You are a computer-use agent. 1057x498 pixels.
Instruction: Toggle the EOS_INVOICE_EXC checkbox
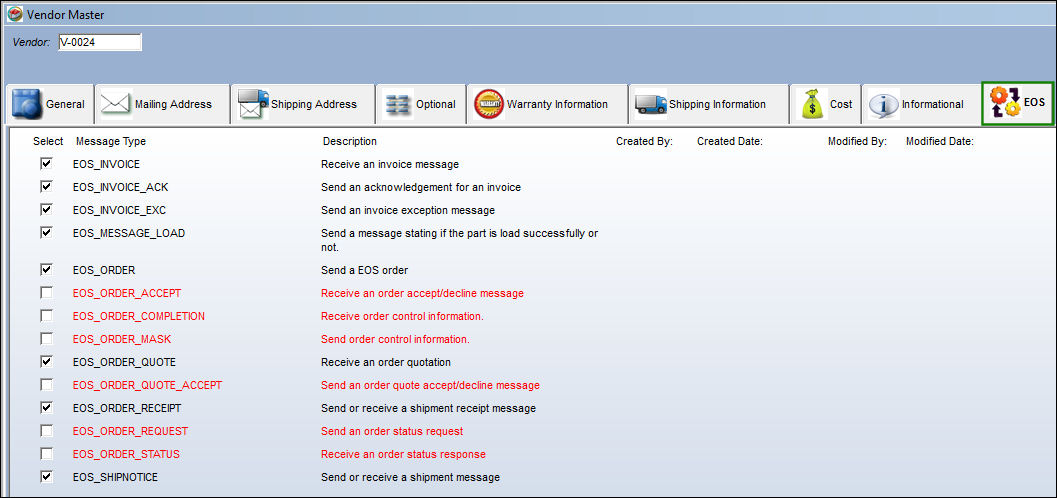[47, 210]
